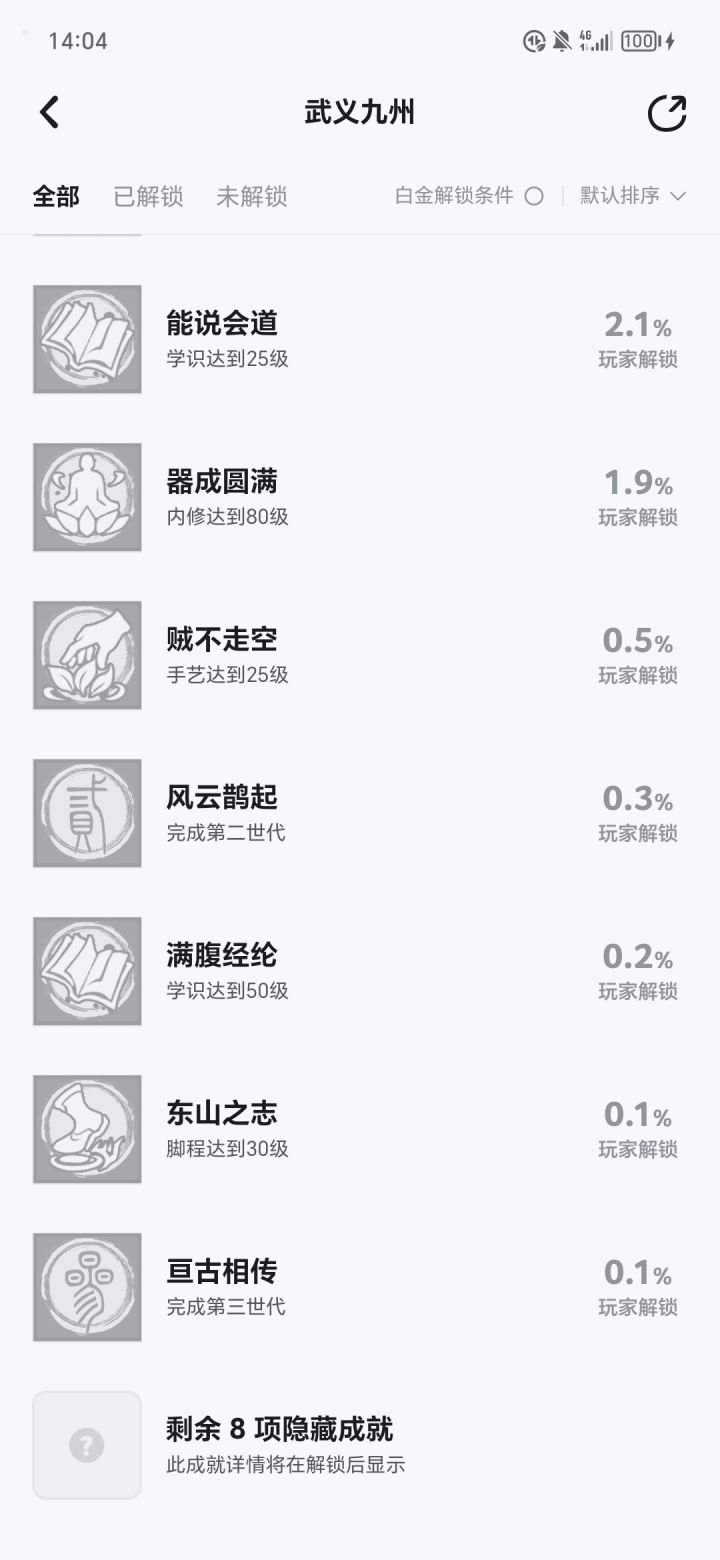Toggle the 白金解锁条件 radio button
This screenshot has width=720, height=1560.
click(x=534, y=196)
